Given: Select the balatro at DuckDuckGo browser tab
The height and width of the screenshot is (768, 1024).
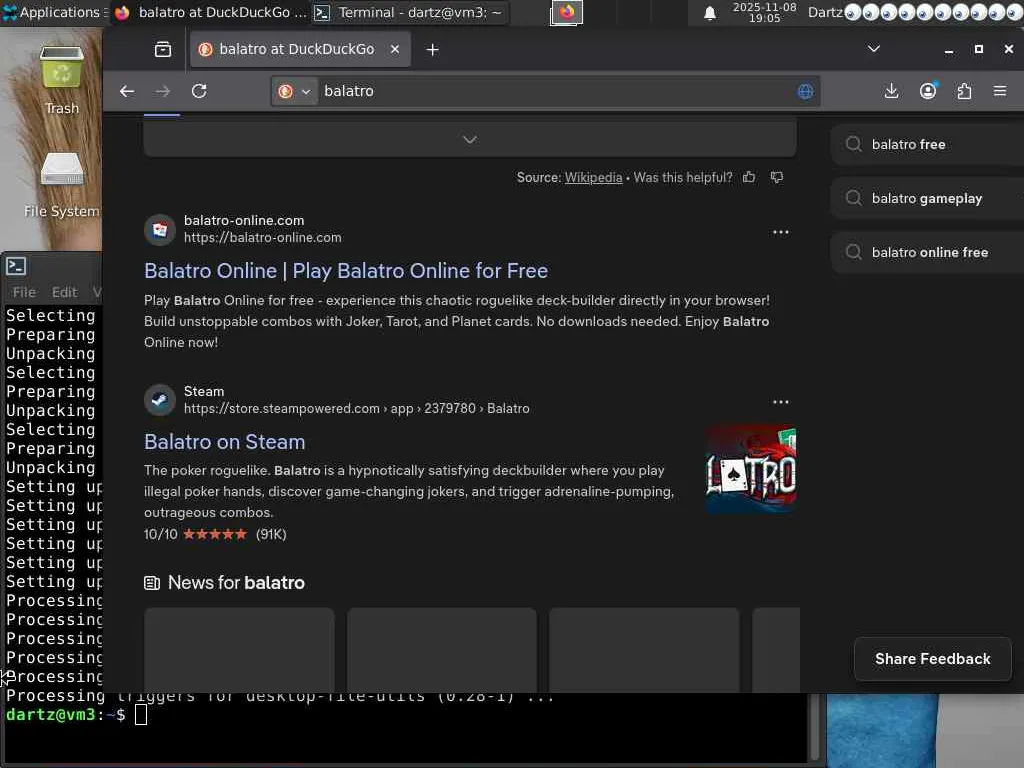Looking at the screenshot, I should point(300,50).
